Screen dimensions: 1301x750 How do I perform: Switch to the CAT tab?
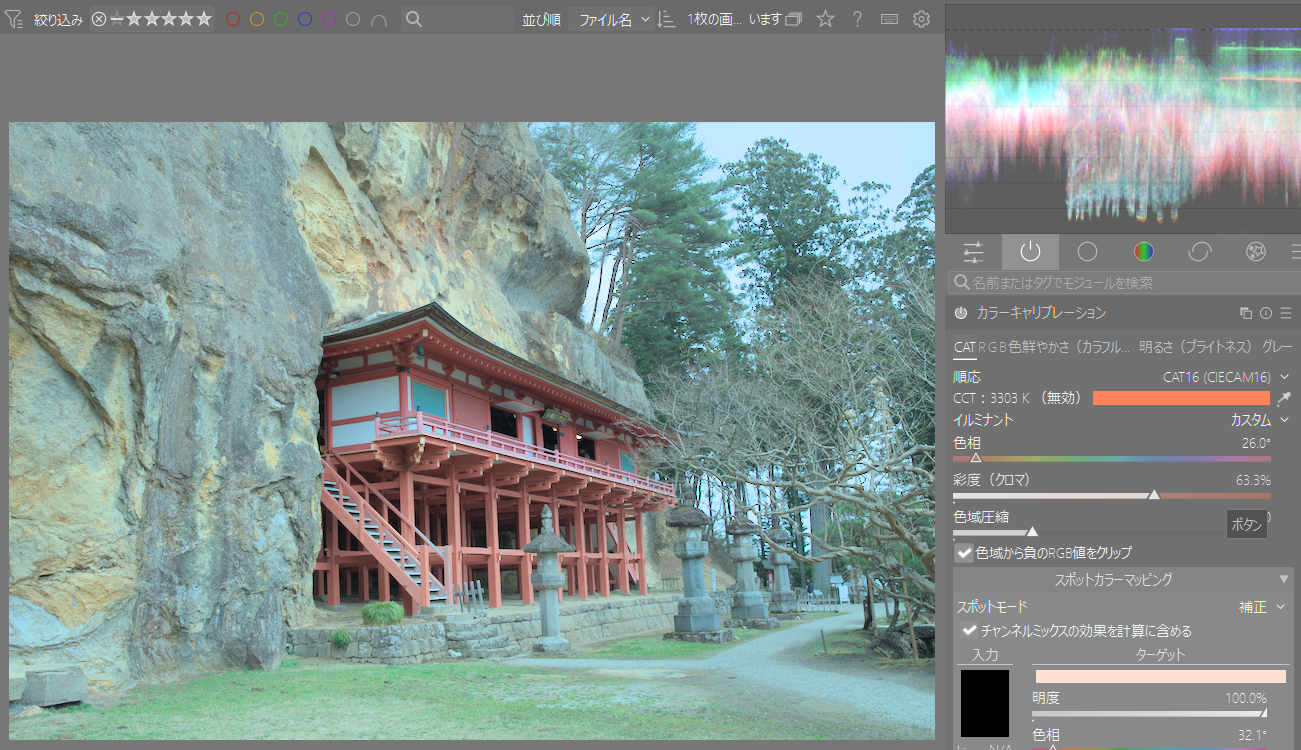[964, 347]
